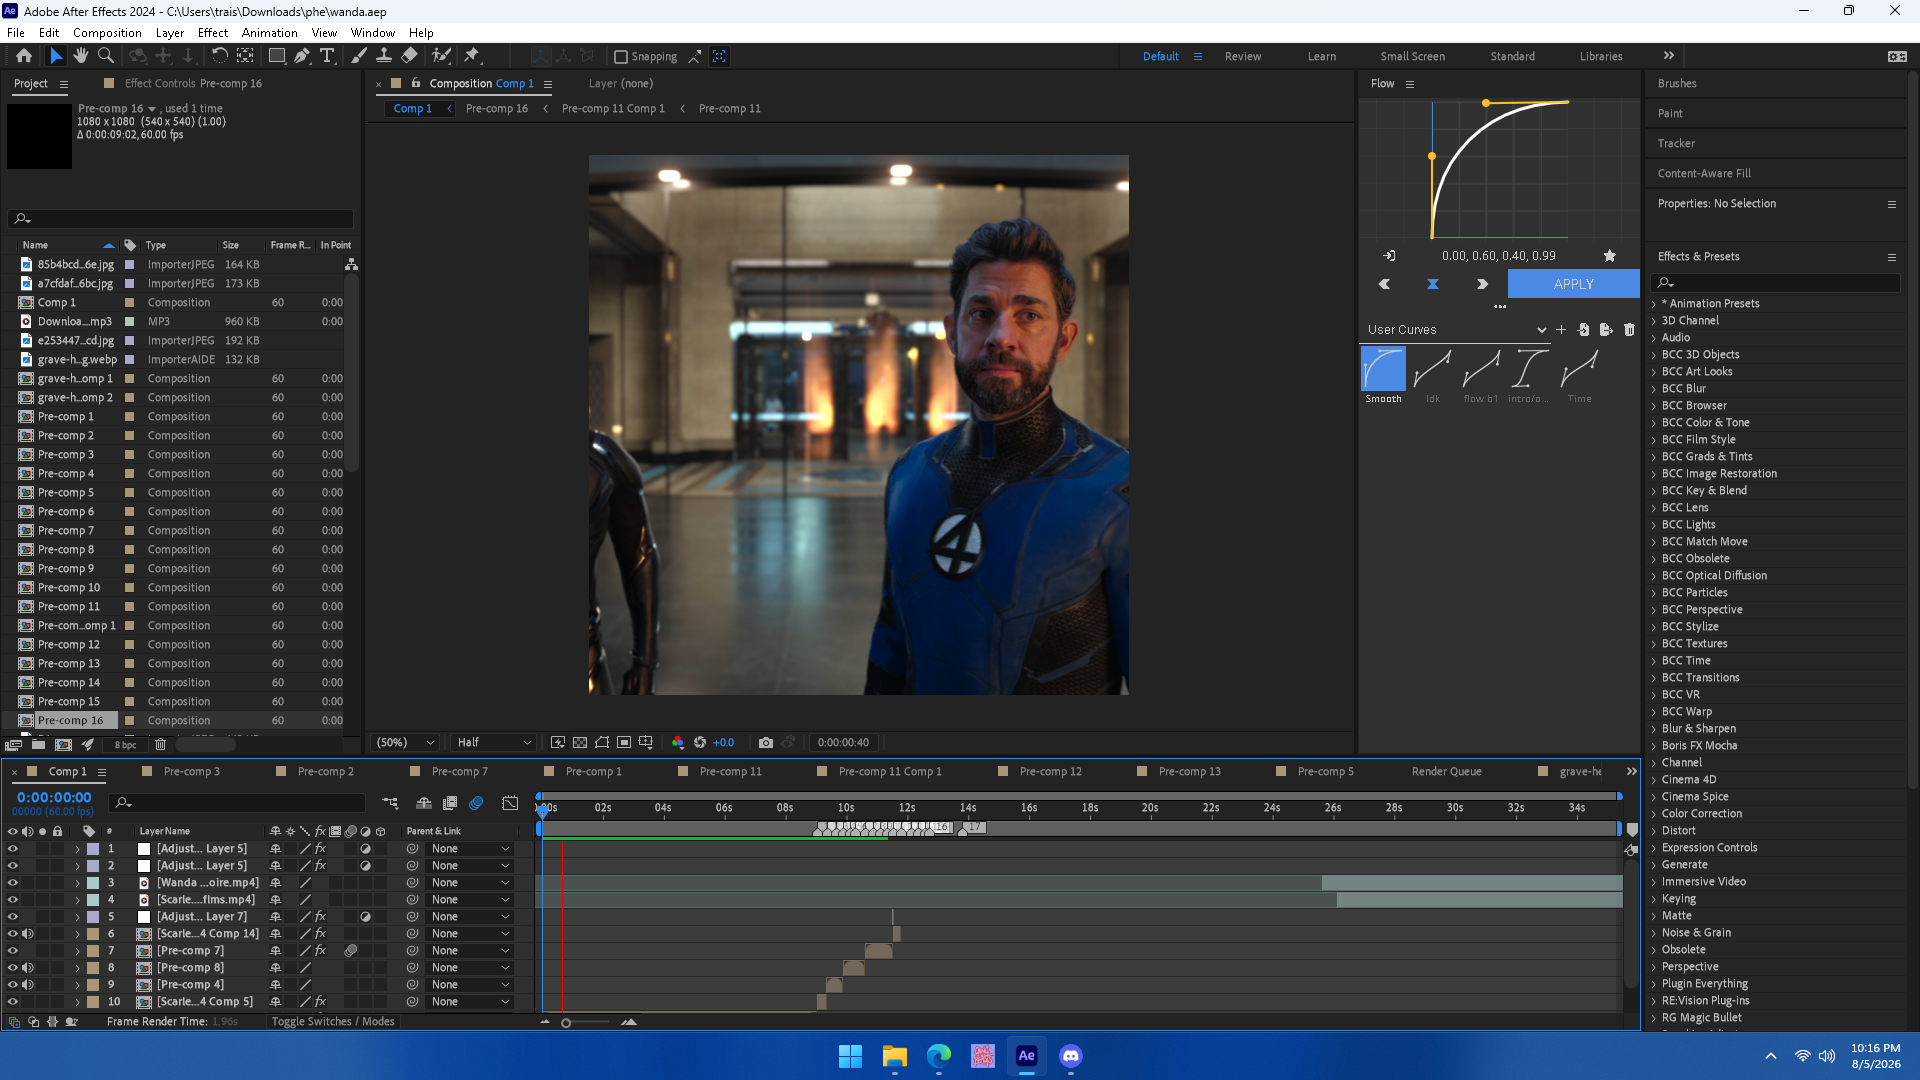The height and width of the screenshot is (1080, 1920).
Task: Open Pre-comp 16 in viewer breadcrumb
Action: coord(496,109)
